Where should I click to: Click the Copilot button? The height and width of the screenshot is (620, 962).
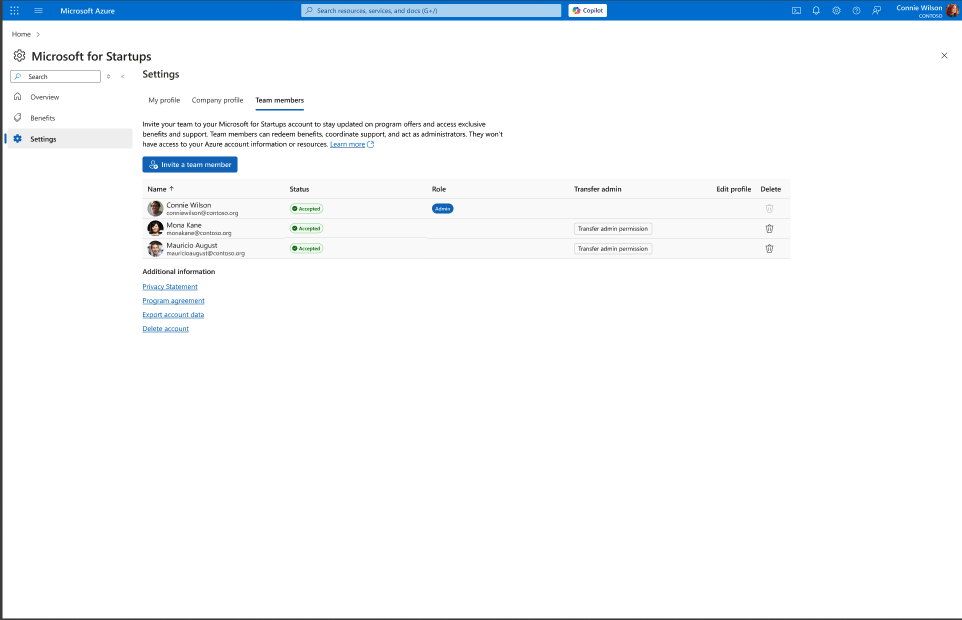point(588,10)
